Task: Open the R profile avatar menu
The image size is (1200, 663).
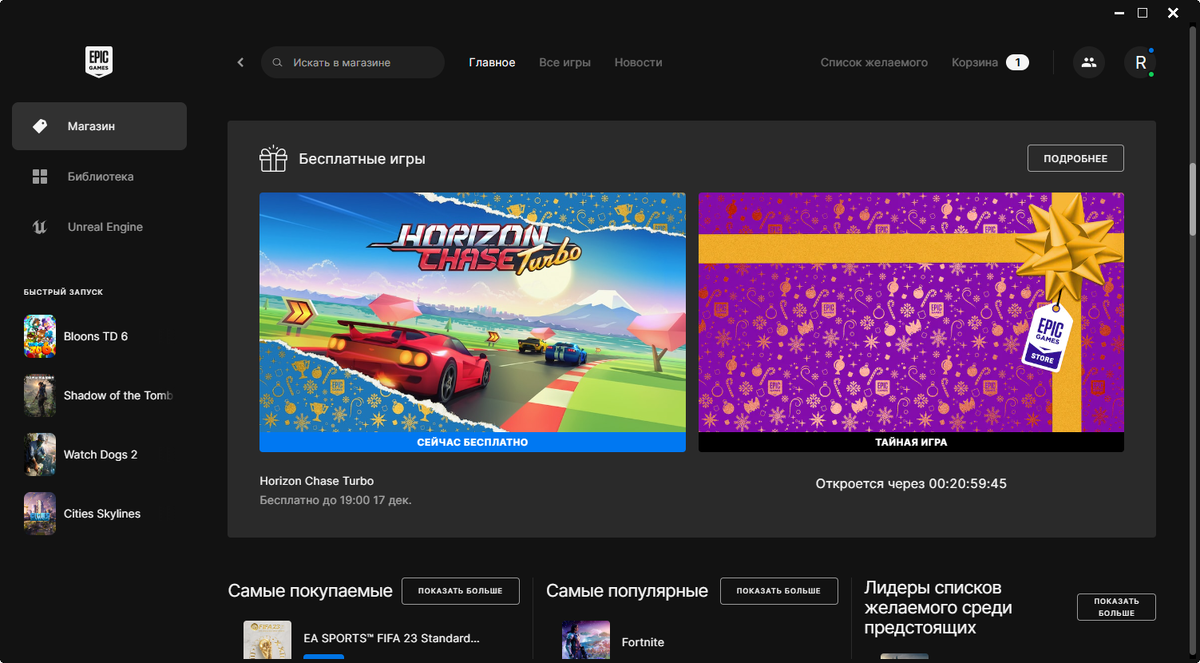Action: click(1140, 62)
